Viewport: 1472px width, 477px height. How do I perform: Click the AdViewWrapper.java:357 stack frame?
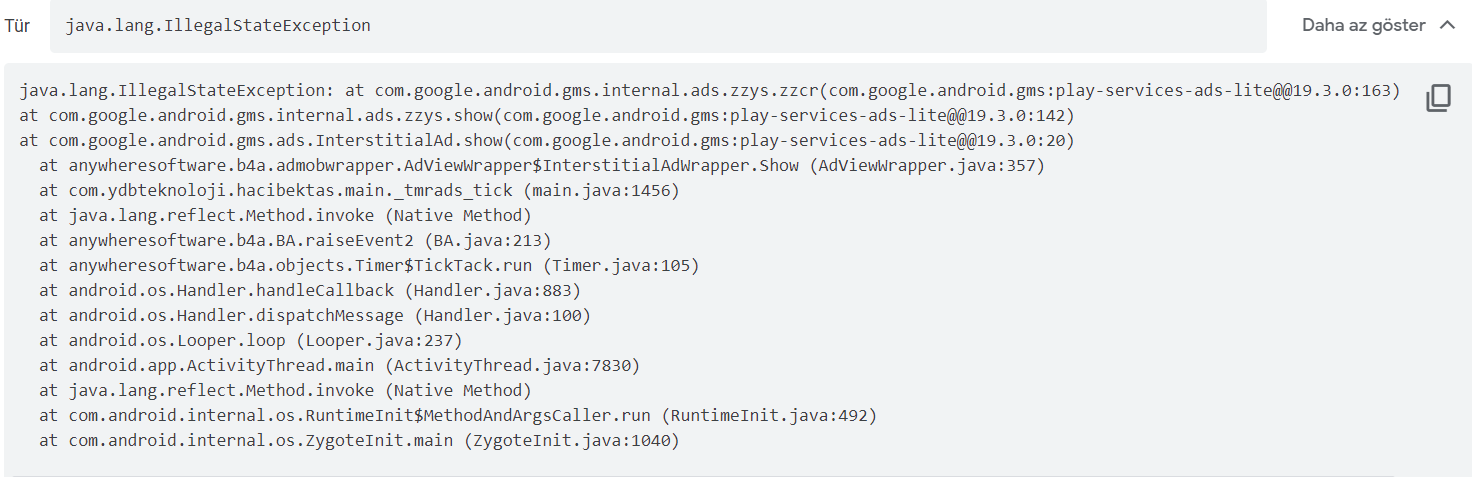(542, 165)
